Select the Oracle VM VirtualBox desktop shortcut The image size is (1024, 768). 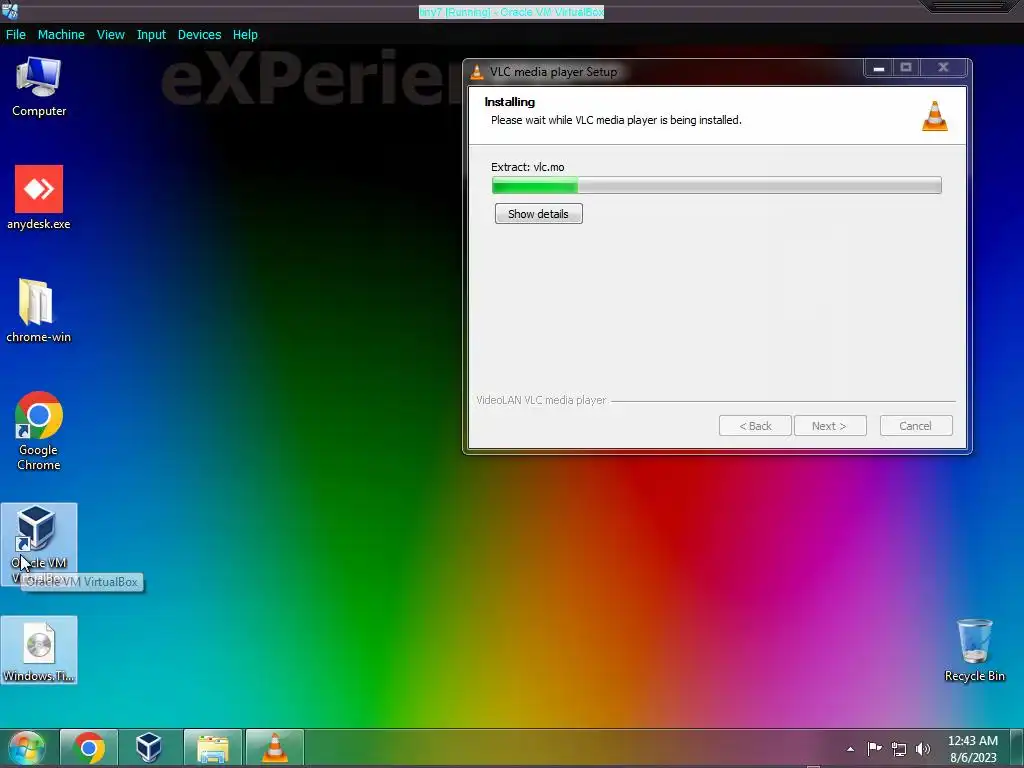pos(39,544)
